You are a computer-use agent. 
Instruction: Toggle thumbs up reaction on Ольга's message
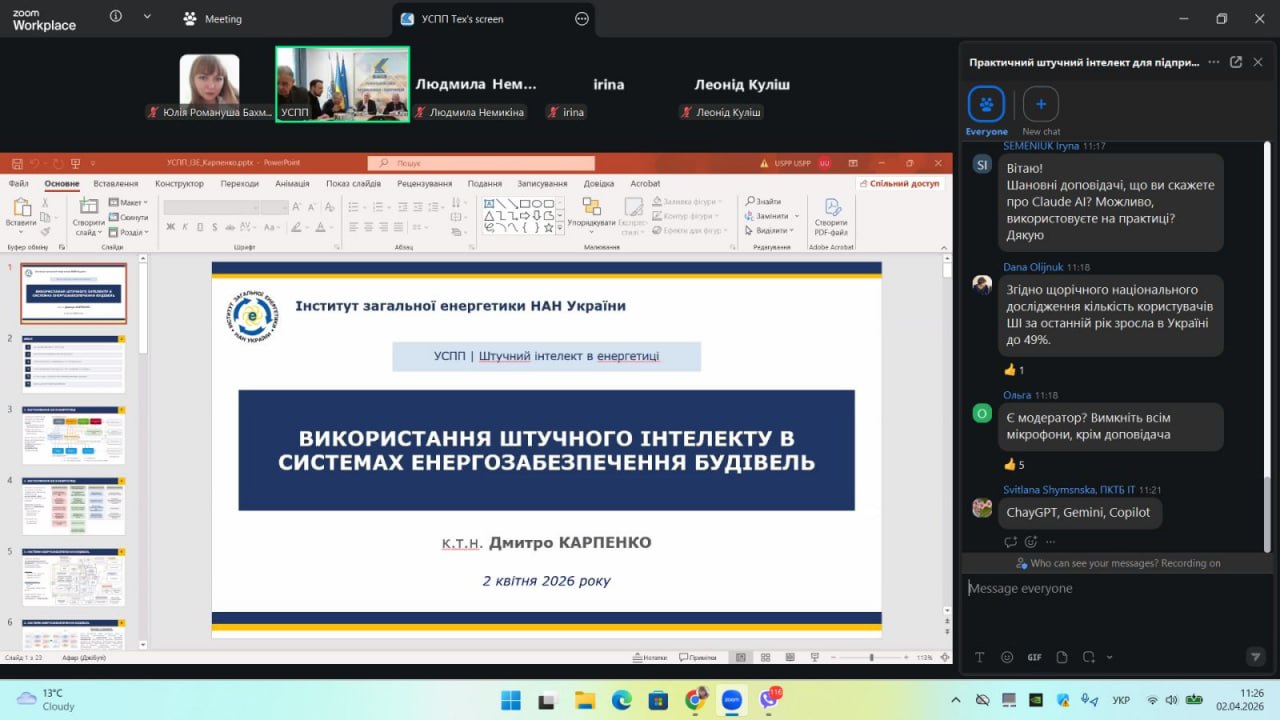coord(1013,465)
